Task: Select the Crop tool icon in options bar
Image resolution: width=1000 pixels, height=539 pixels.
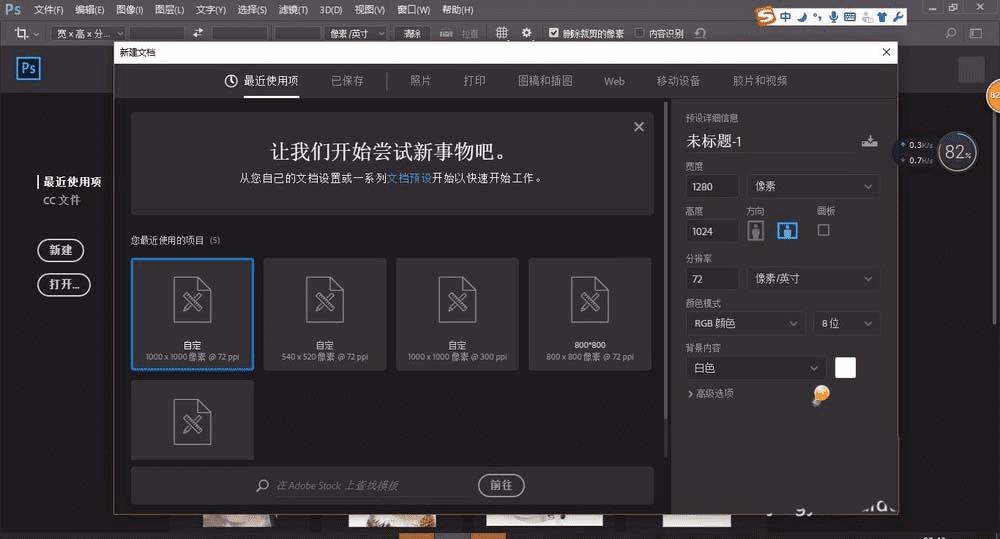Action: (x=22, y=33)
